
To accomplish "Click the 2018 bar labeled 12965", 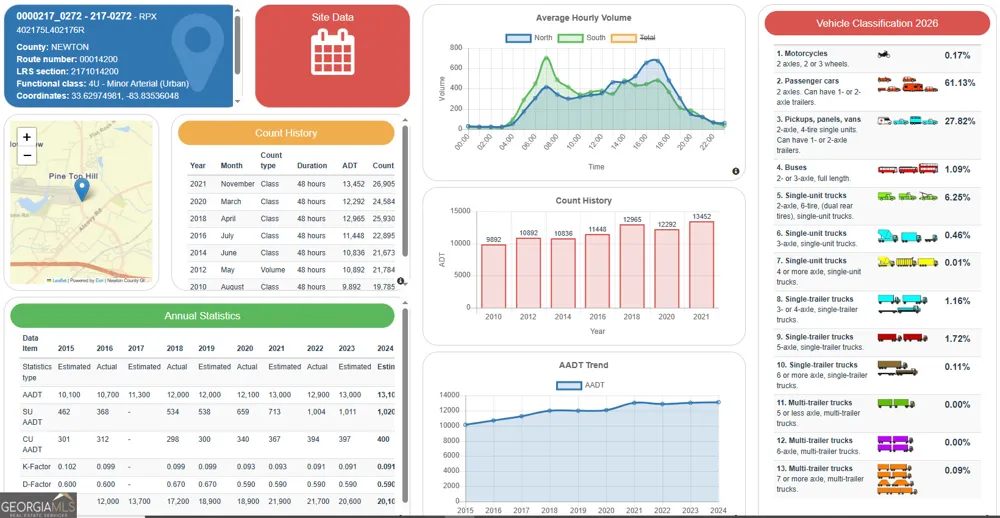I will click(x=631, y=266).
